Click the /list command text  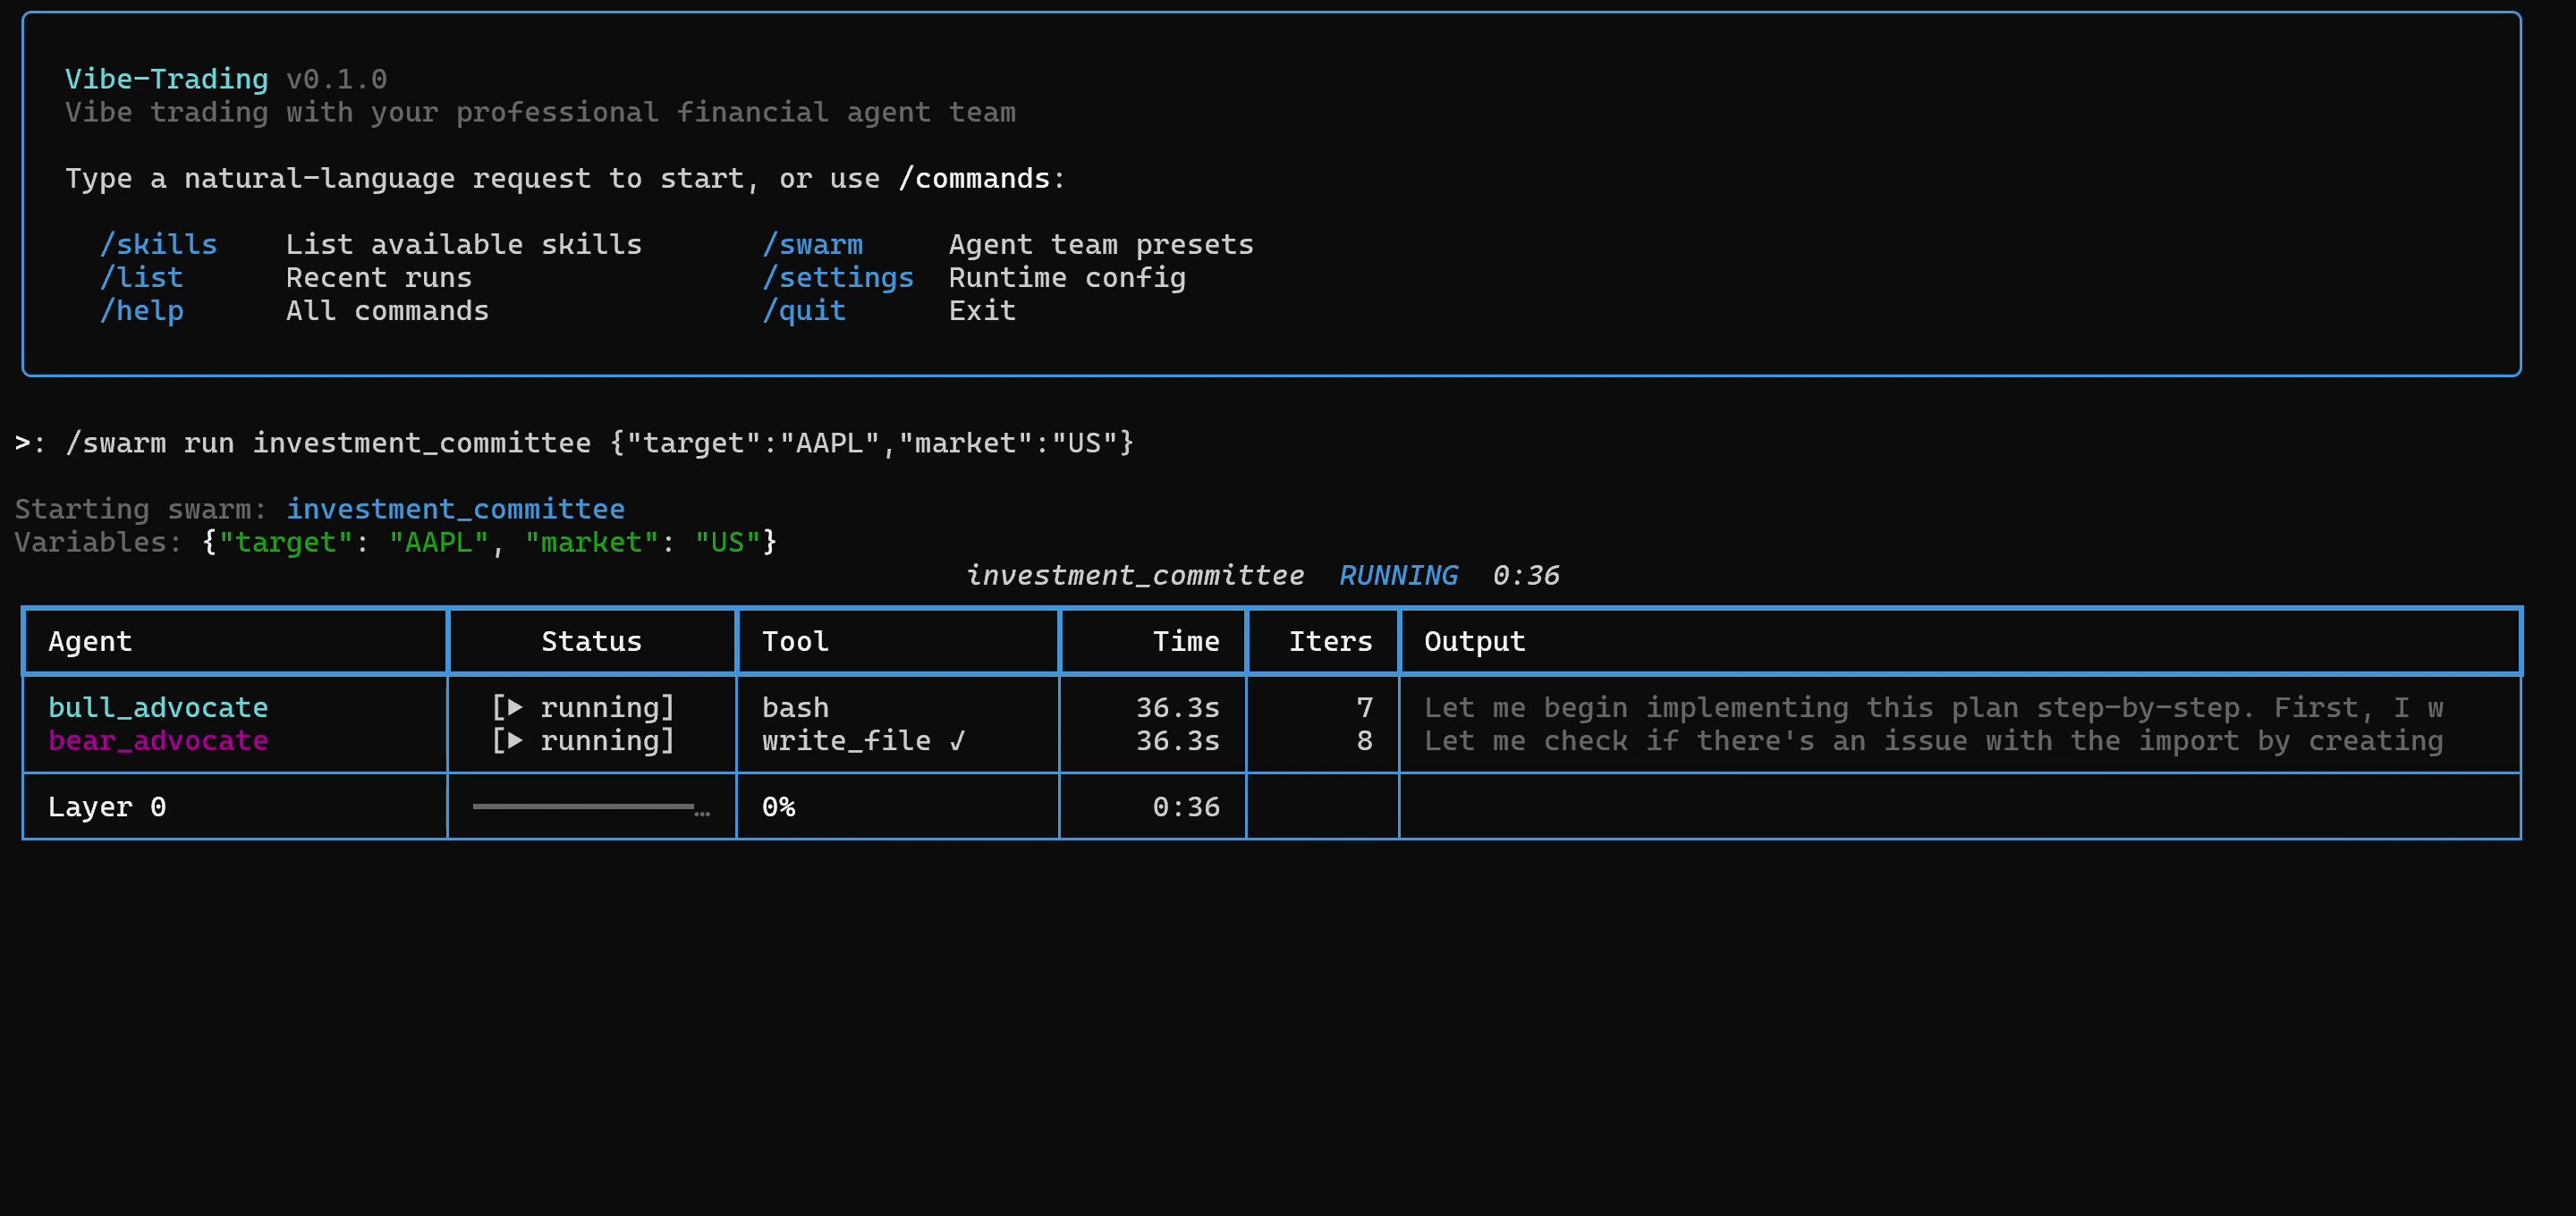click(x=141, y=277)
